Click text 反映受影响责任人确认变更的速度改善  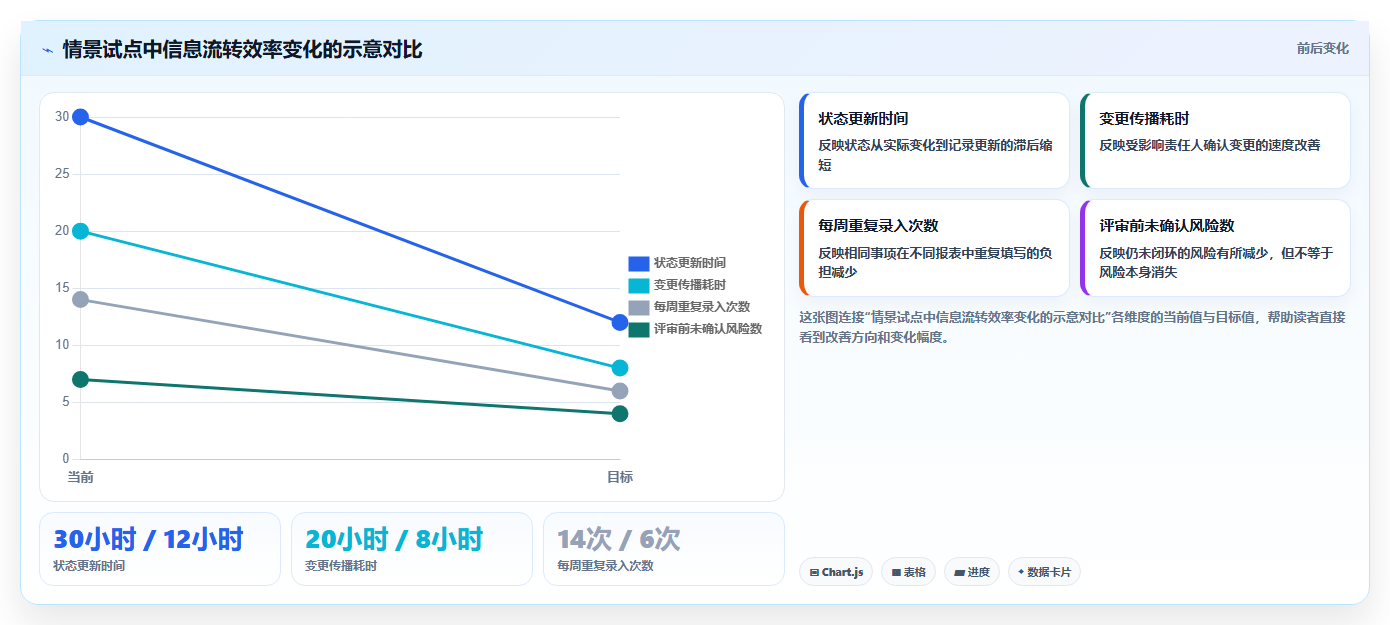pyautogui.click(x=1210, y=145)
